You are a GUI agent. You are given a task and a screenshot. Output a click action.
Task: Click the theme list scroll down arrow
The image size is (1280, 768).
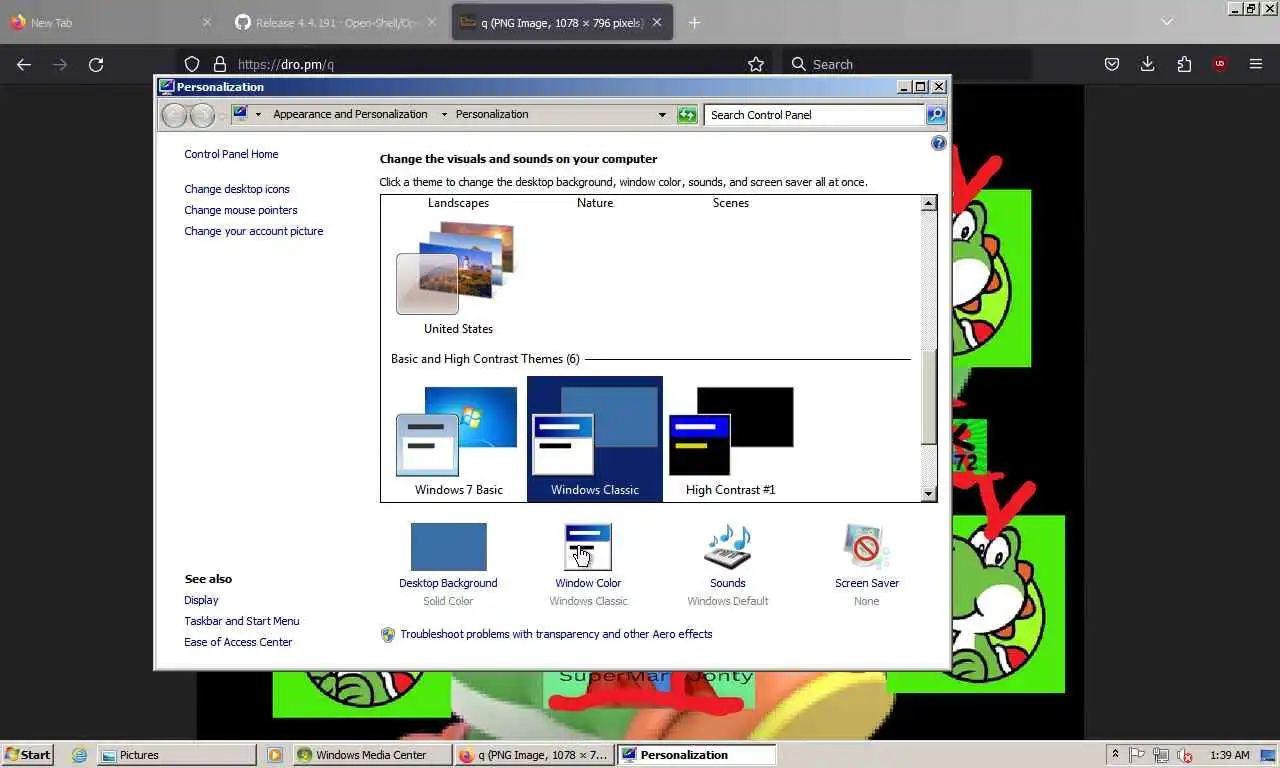(928, 493)
